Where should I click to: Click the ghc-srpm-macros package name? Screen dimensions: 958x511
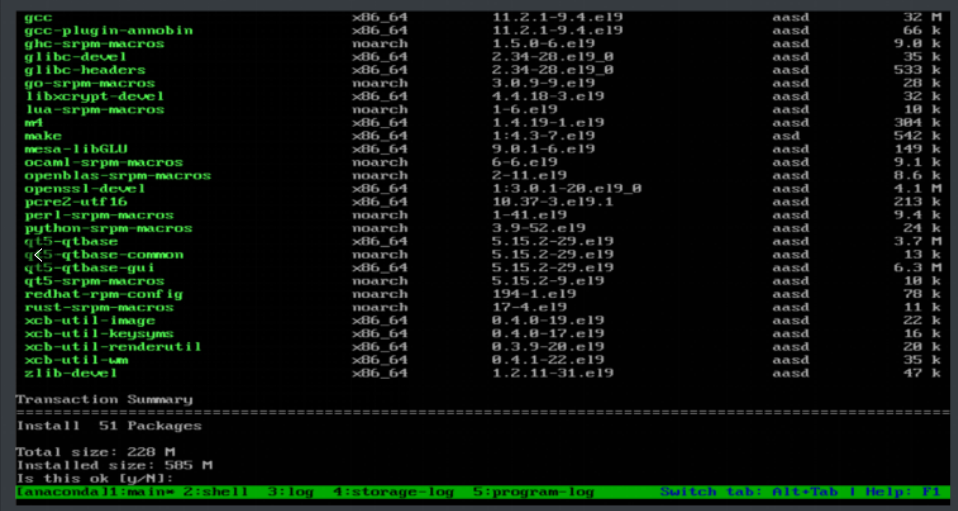tap(94, 44)
